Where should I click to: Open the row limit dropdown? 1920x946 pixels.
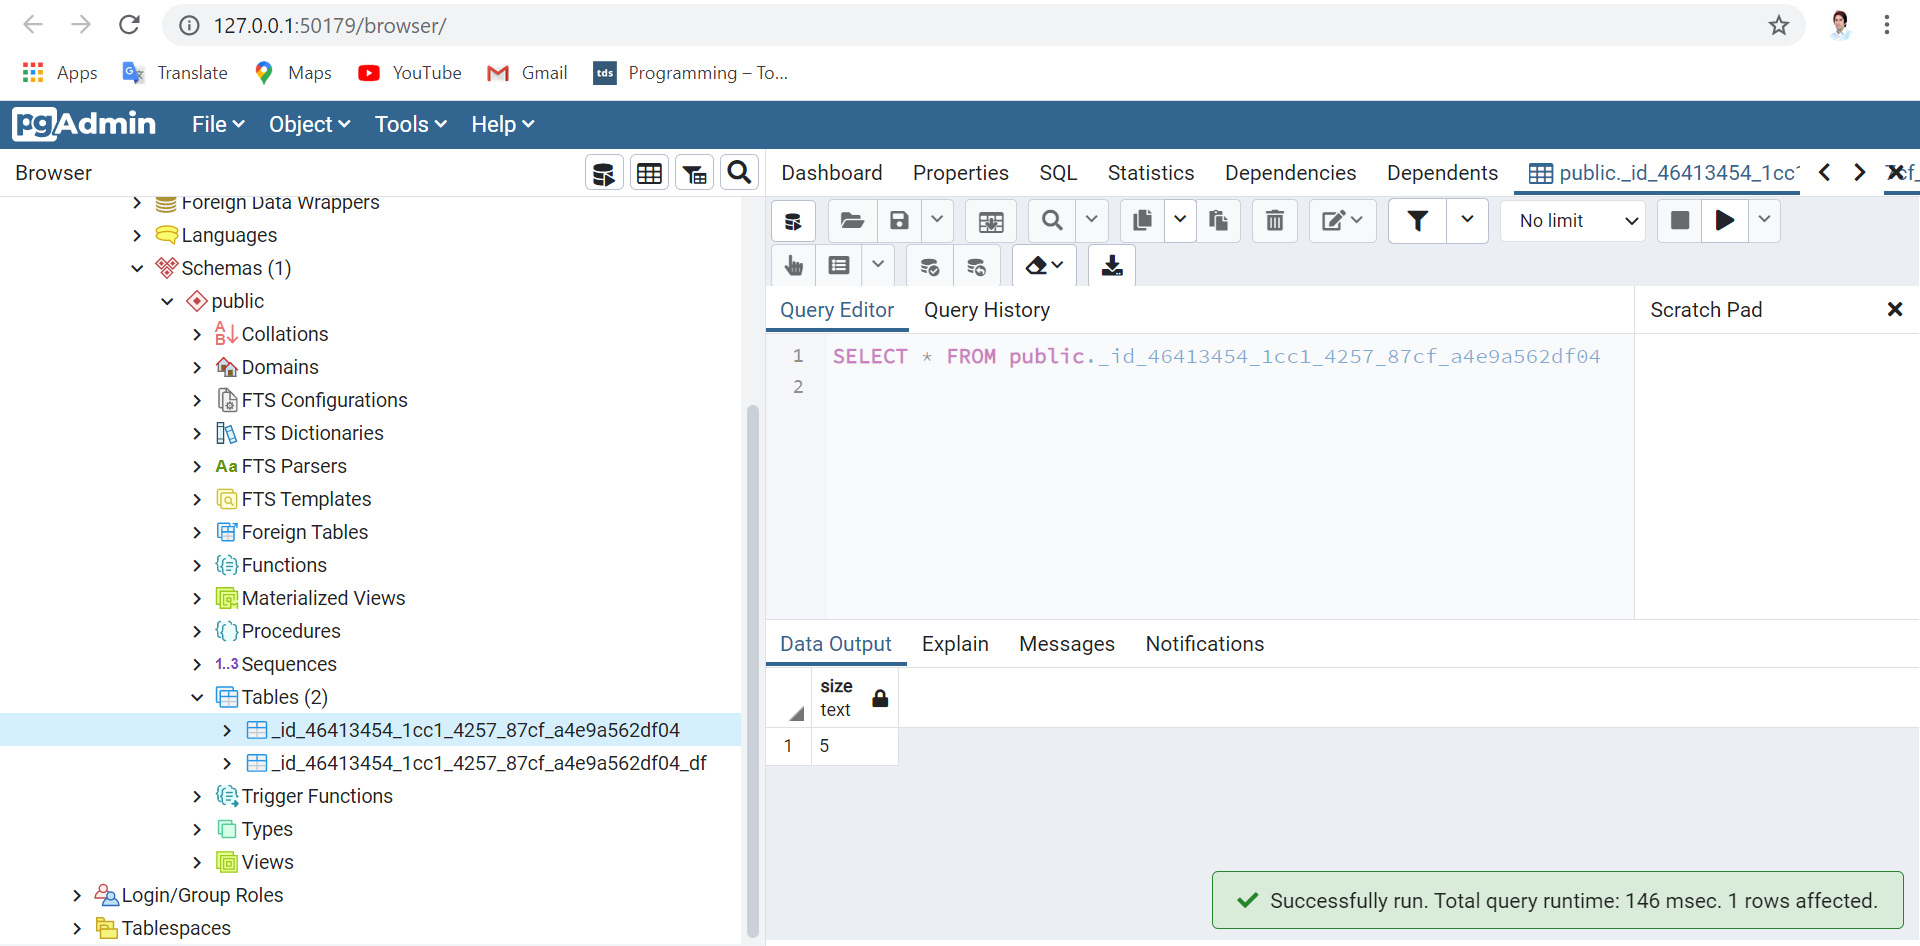(x=1573, y=220)
